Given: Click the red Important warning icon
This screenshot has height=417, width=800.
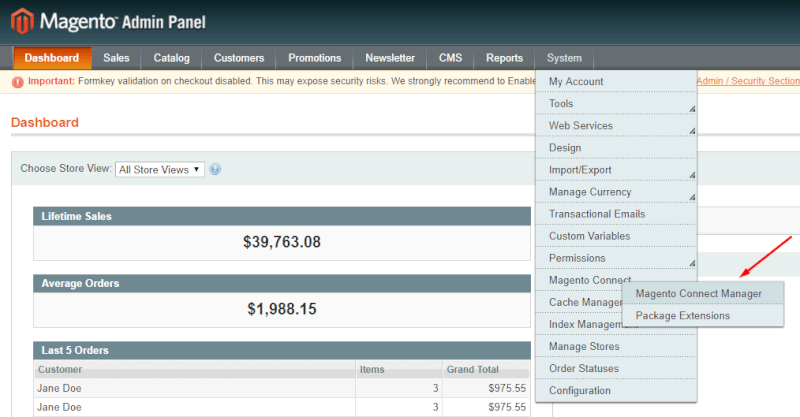Looking at the screenshot, I should [17, 82].
